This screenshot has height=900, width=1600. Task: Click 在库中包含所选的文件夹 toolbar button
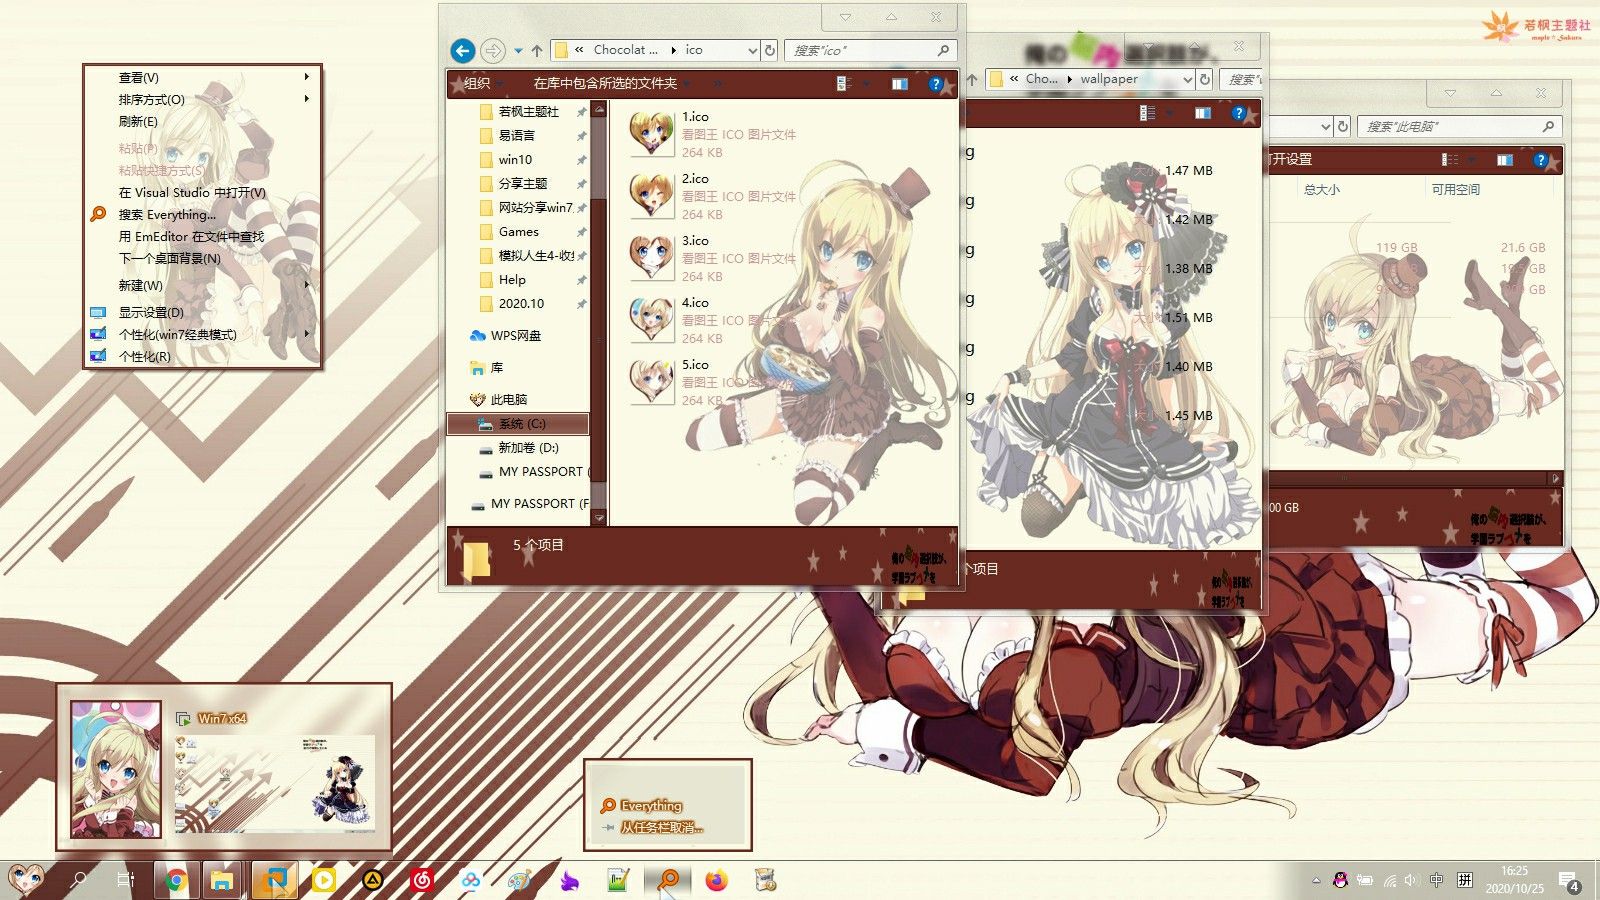point(605,83)
